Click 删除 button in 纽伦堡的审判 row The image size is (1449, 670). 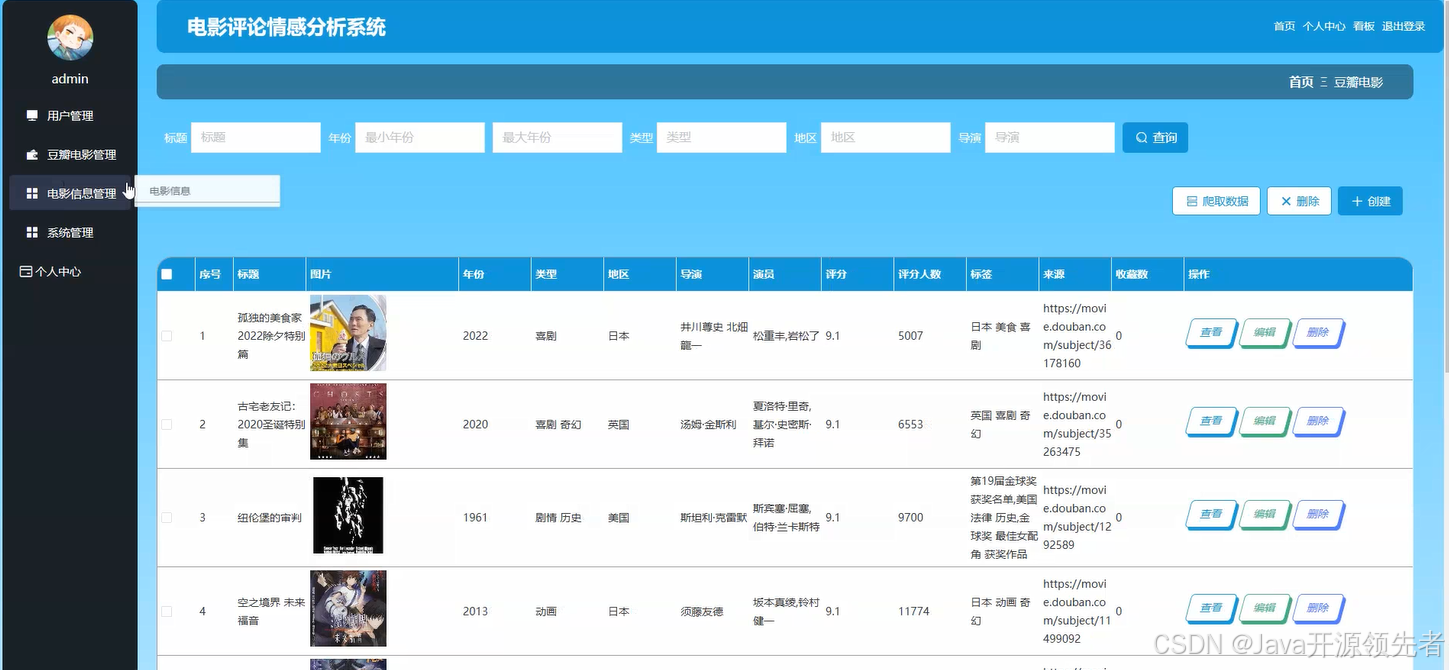click(1318, 514)
